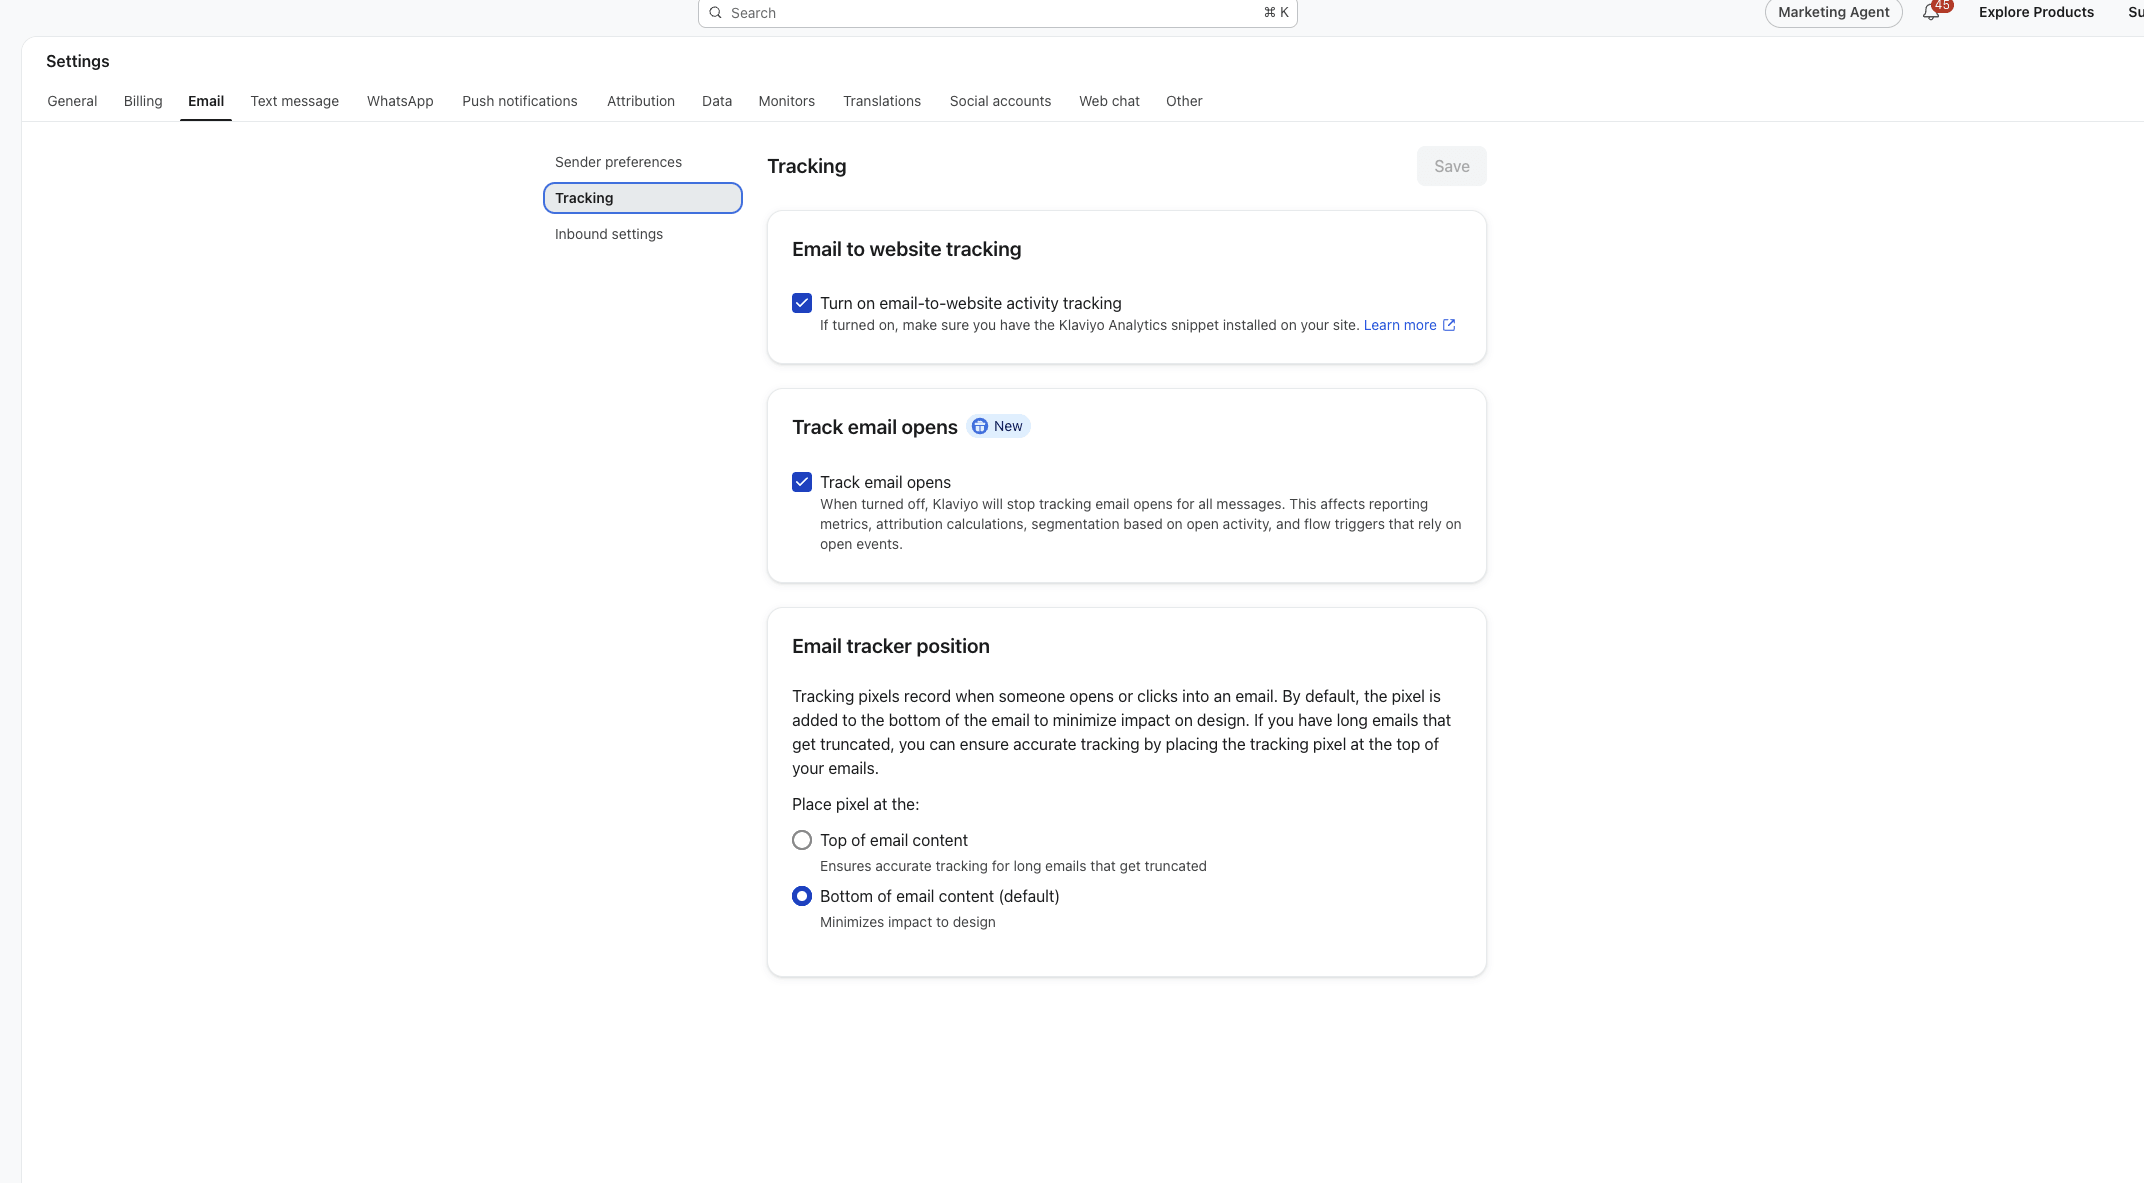Switch to Social accounts tab

1000,101
